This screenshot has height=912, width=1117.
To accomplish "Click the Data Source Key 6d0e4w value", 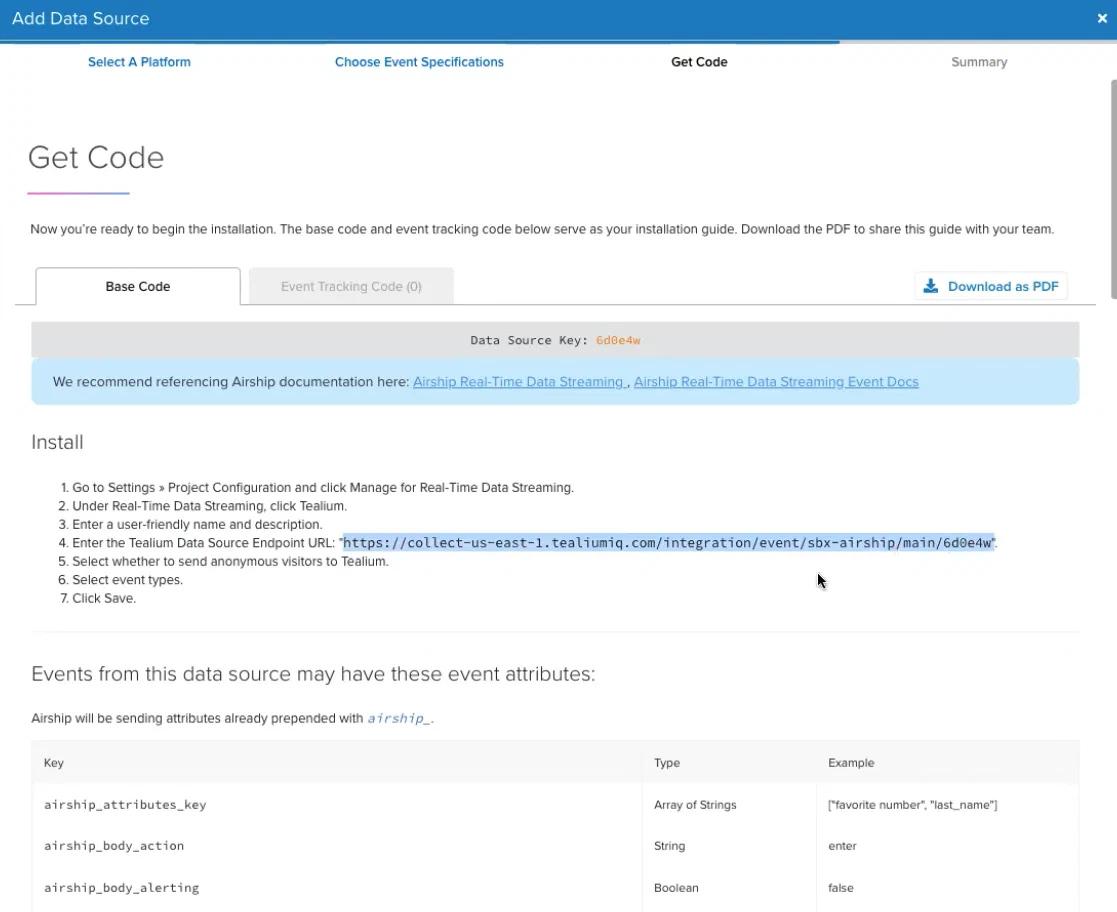I will [618, 340].
